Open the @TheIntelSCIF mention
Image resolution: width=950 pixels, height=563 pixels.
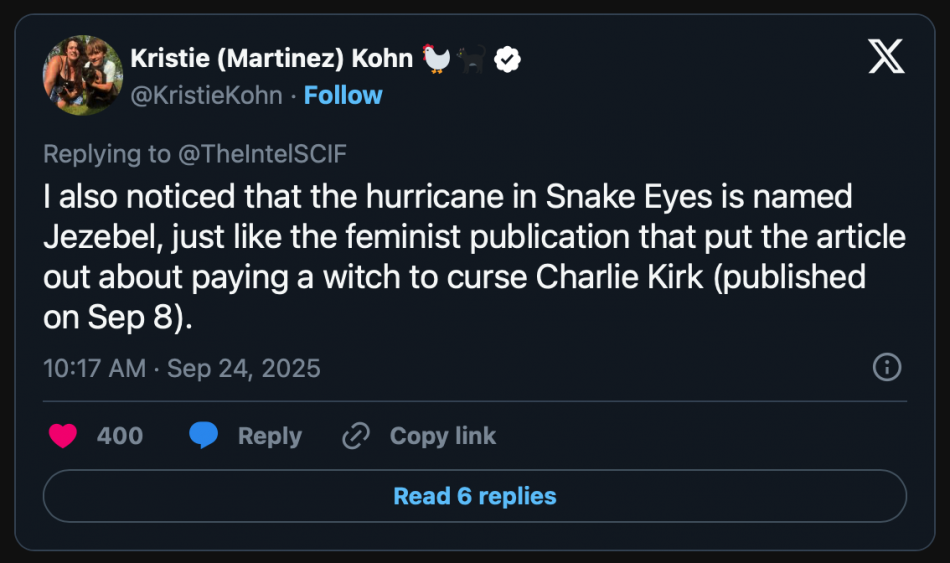262,154
